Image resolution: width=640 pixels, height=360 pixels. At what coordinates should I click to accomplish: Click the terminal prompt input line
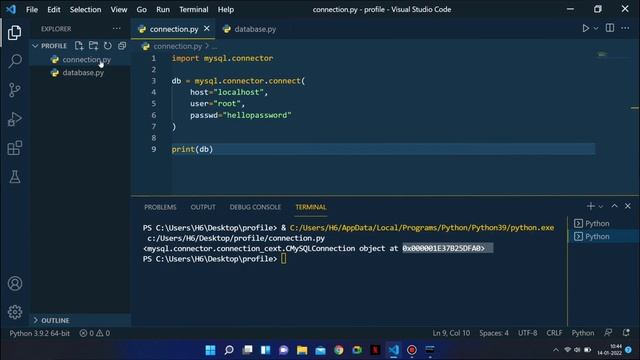[284, 259]
